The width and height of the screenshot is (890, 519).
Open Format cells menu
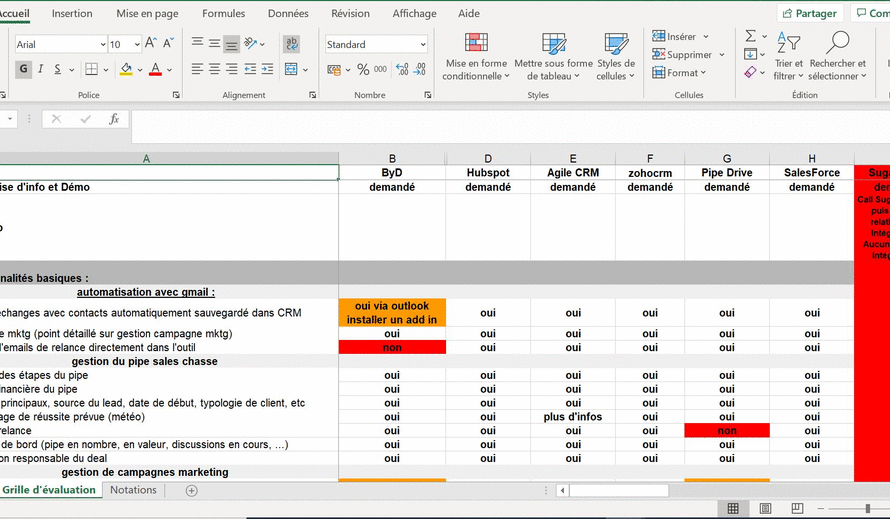point(679,73)
